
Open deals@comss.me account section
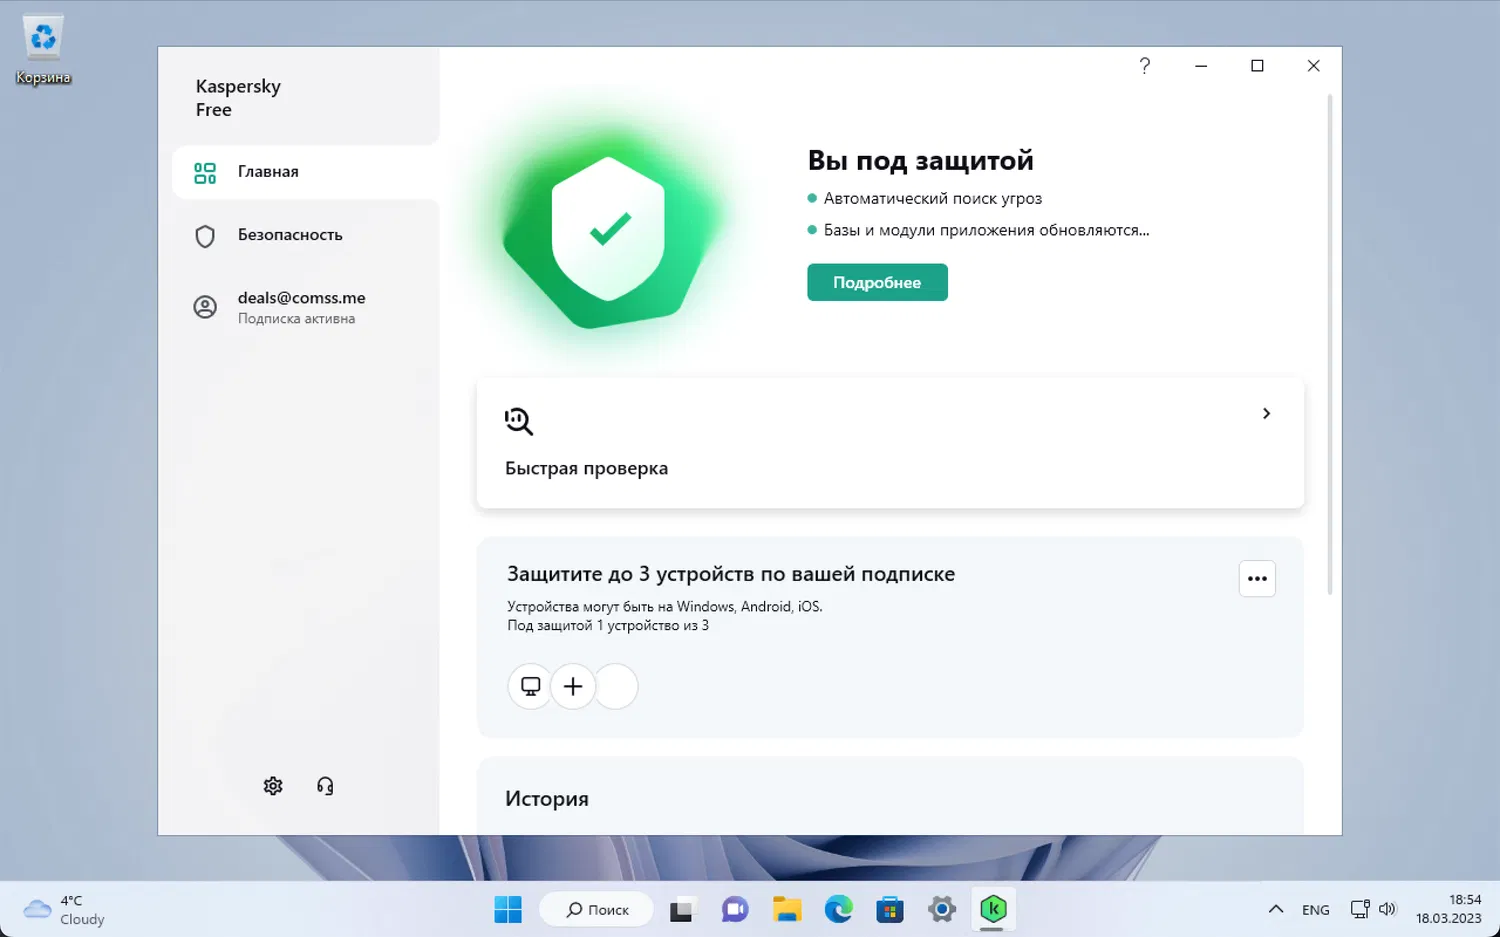[306, 307]
